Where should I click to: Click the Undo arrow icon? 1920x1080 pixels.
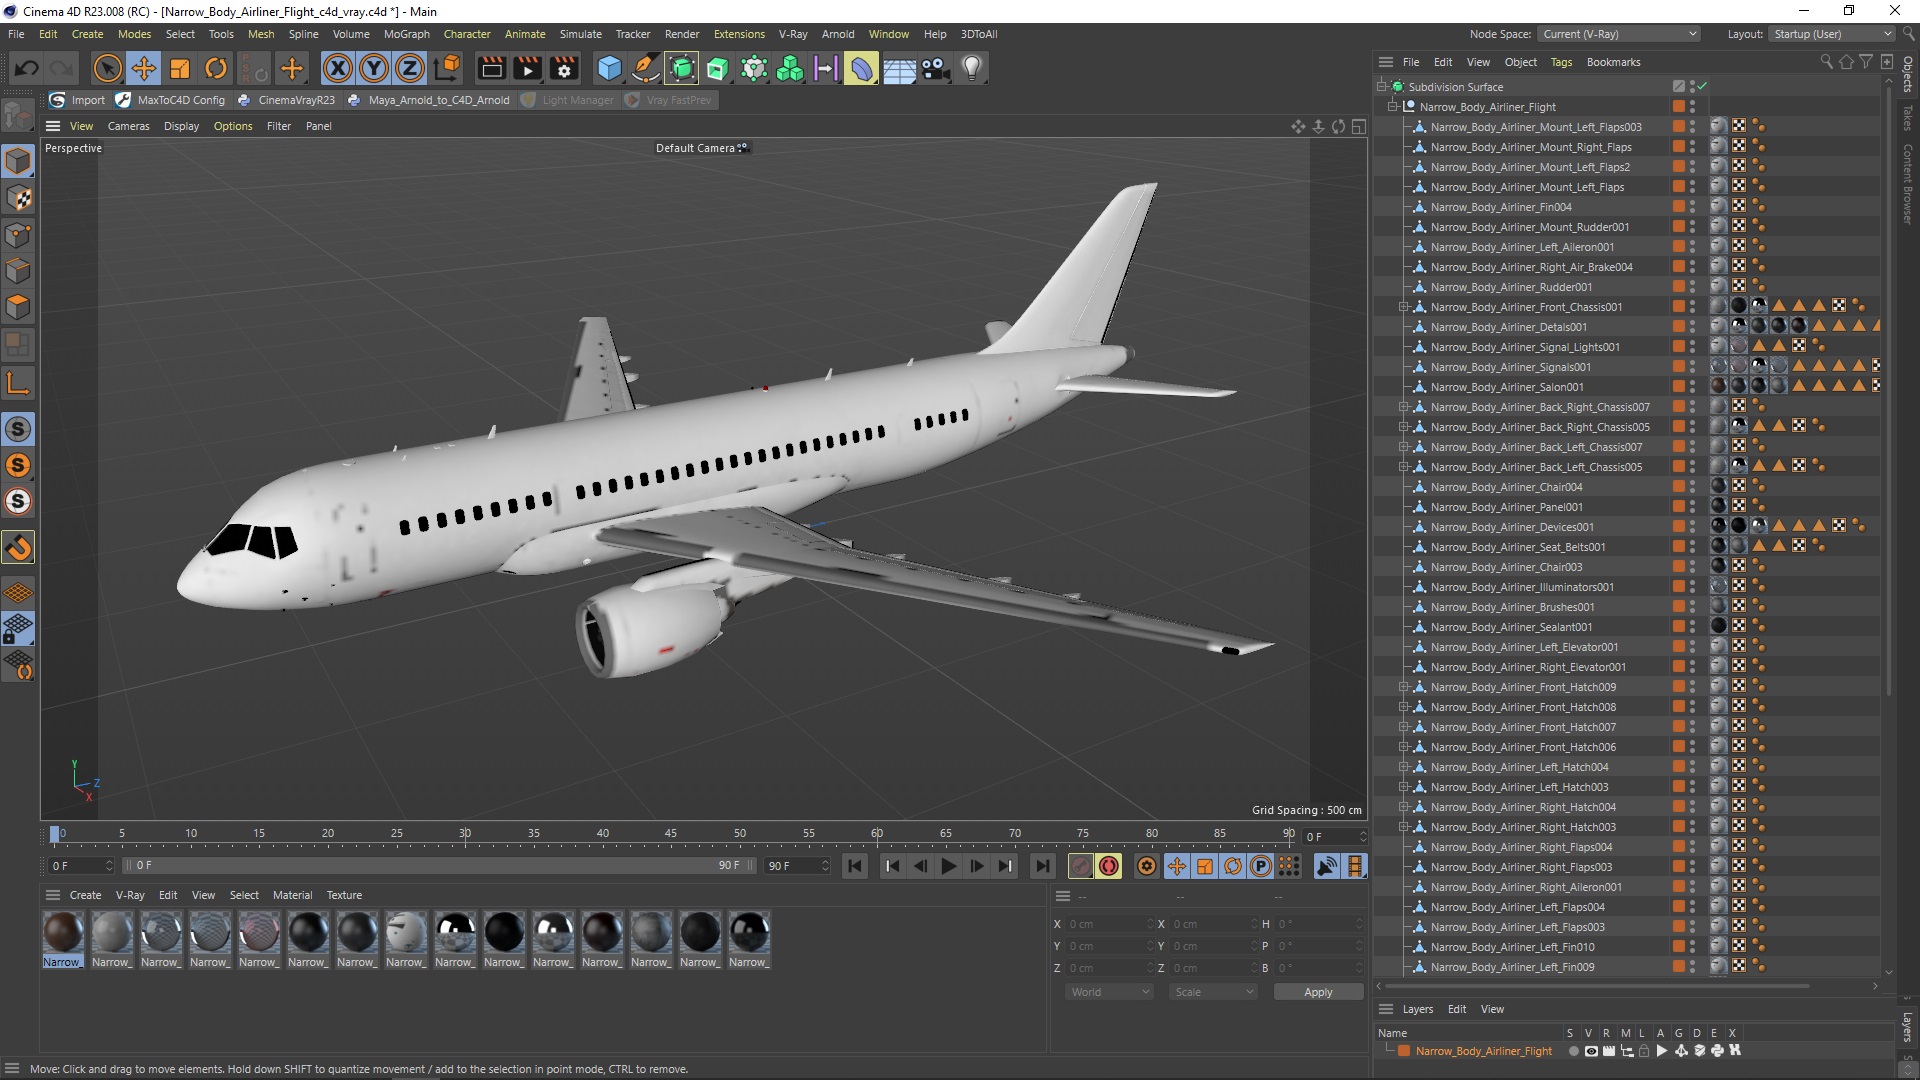27,68
